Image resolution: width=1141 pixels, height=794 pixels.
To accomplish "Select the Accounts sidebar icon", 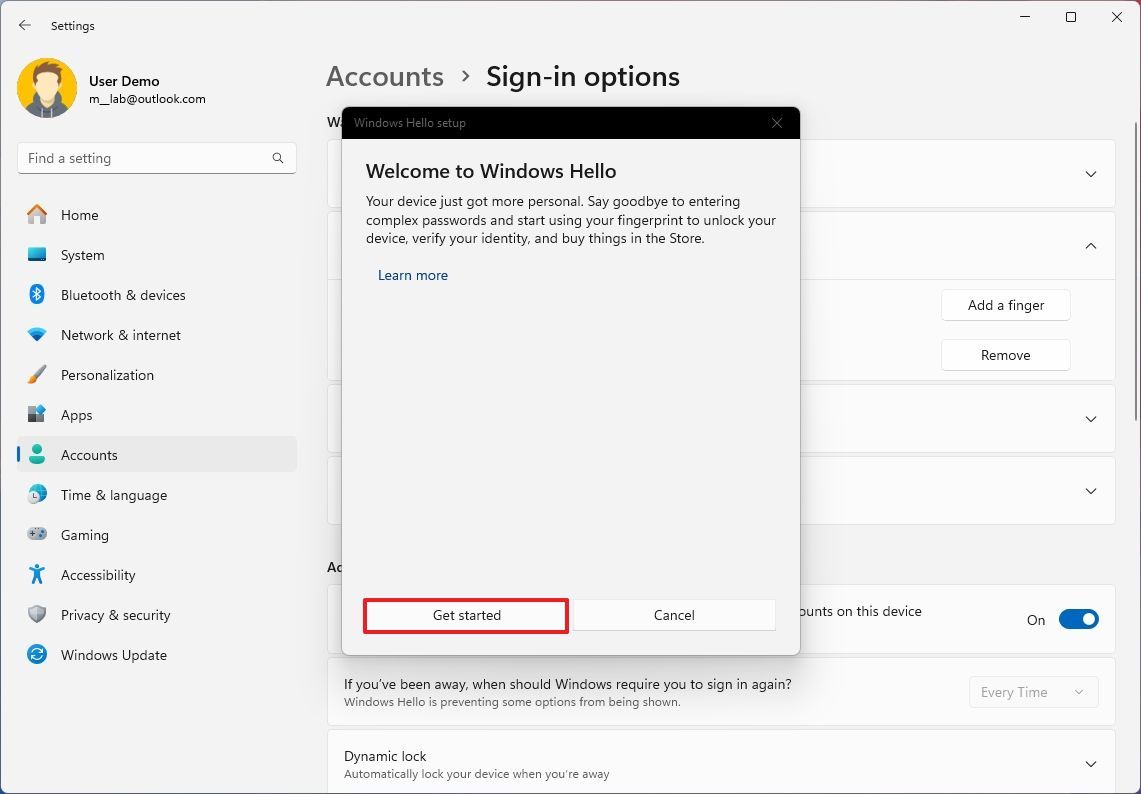I will (x=37, y=455).
